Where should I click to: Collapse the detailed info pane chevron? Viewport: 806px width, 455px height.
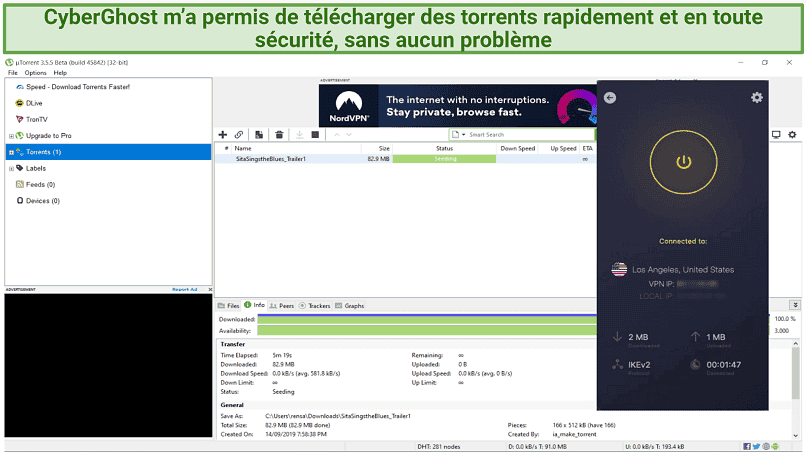pos(795,305)
